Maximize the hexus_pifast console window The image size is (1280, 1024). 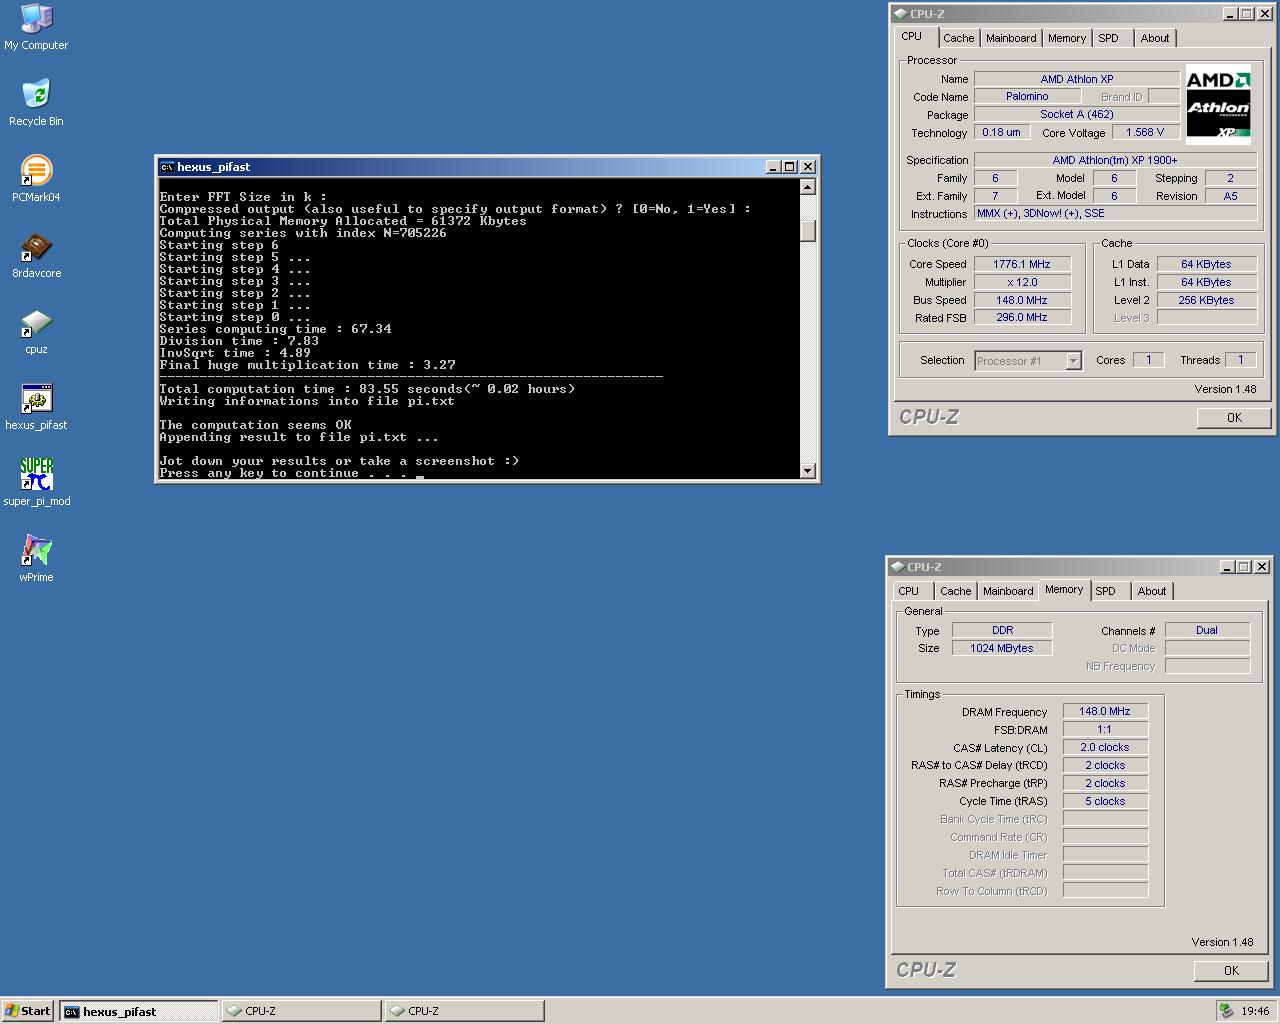pos(790,167)
